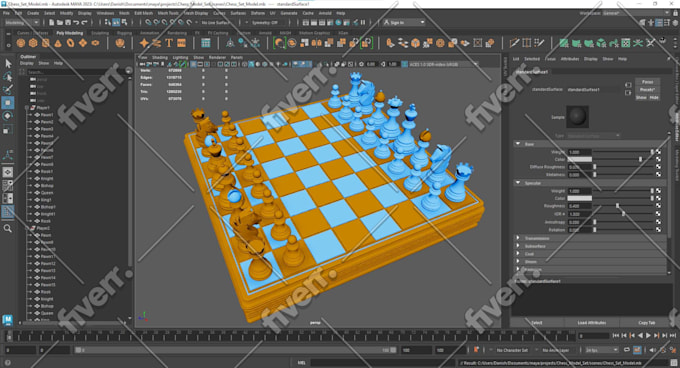Open the Edit Mesh menu

(x=144, y=13)
